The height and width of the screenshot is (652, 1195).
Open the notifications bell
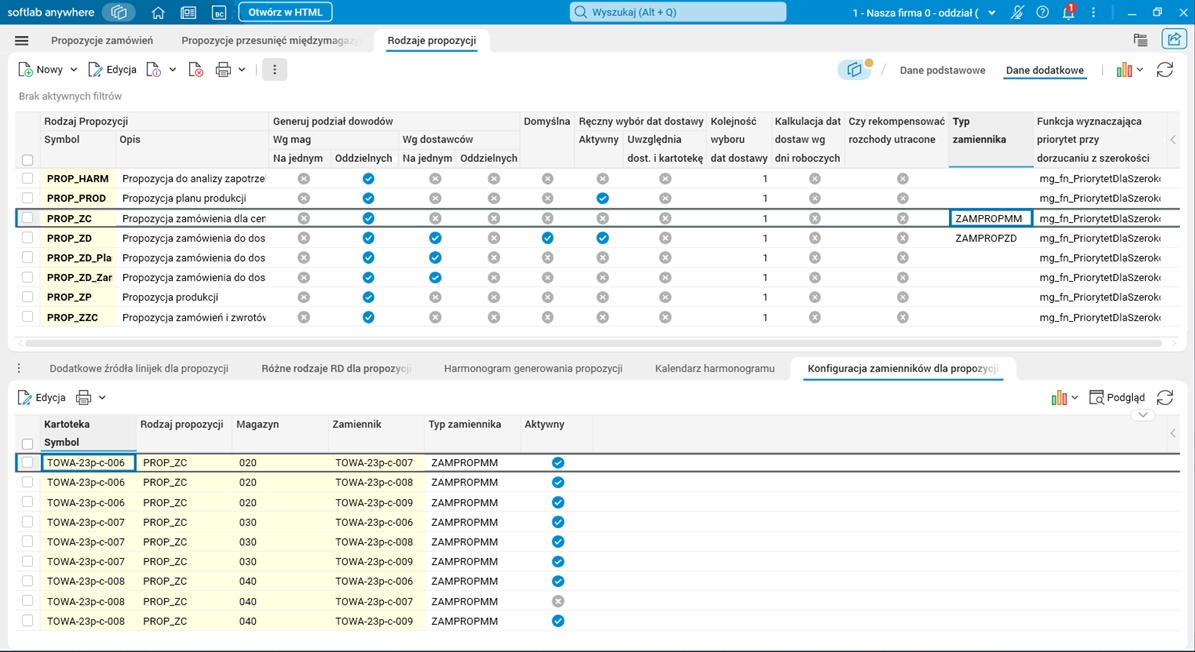click(1068, 13)
